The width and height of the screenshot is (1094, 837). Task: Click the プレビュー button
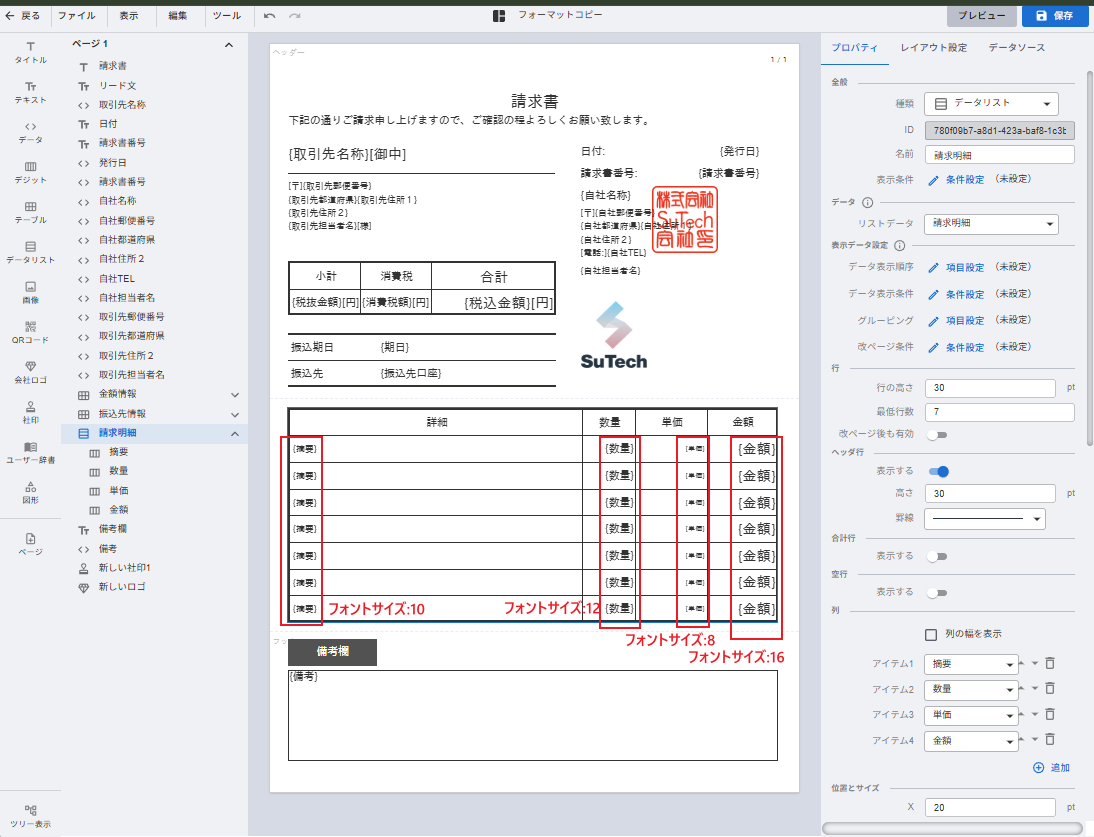tap(981, 16)
